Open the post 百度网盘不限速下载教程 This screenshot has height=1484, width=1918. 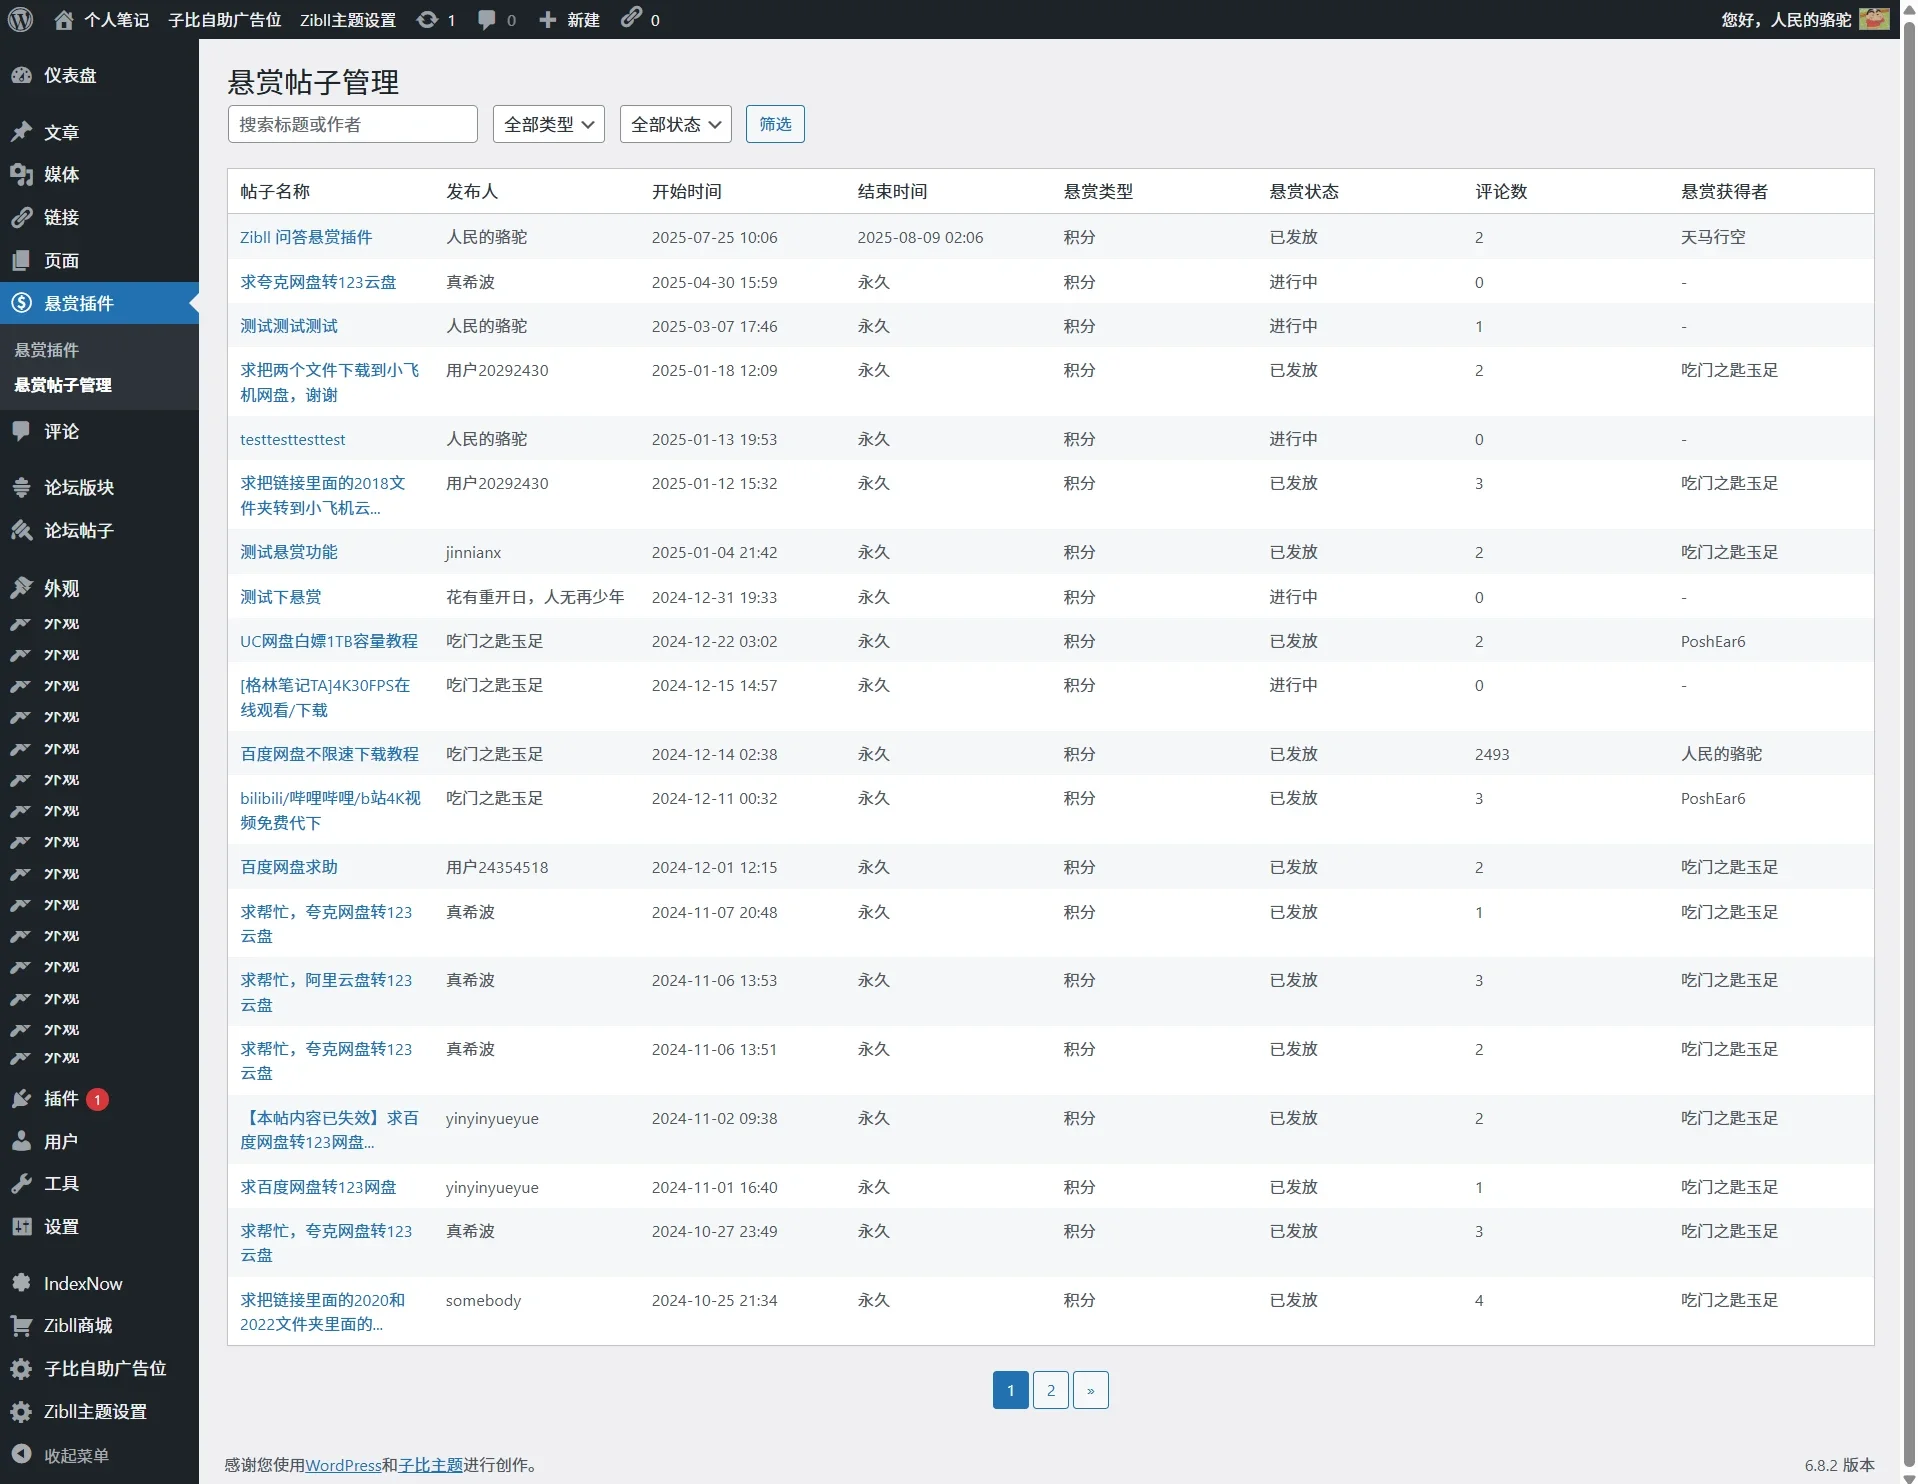[329, 753]
